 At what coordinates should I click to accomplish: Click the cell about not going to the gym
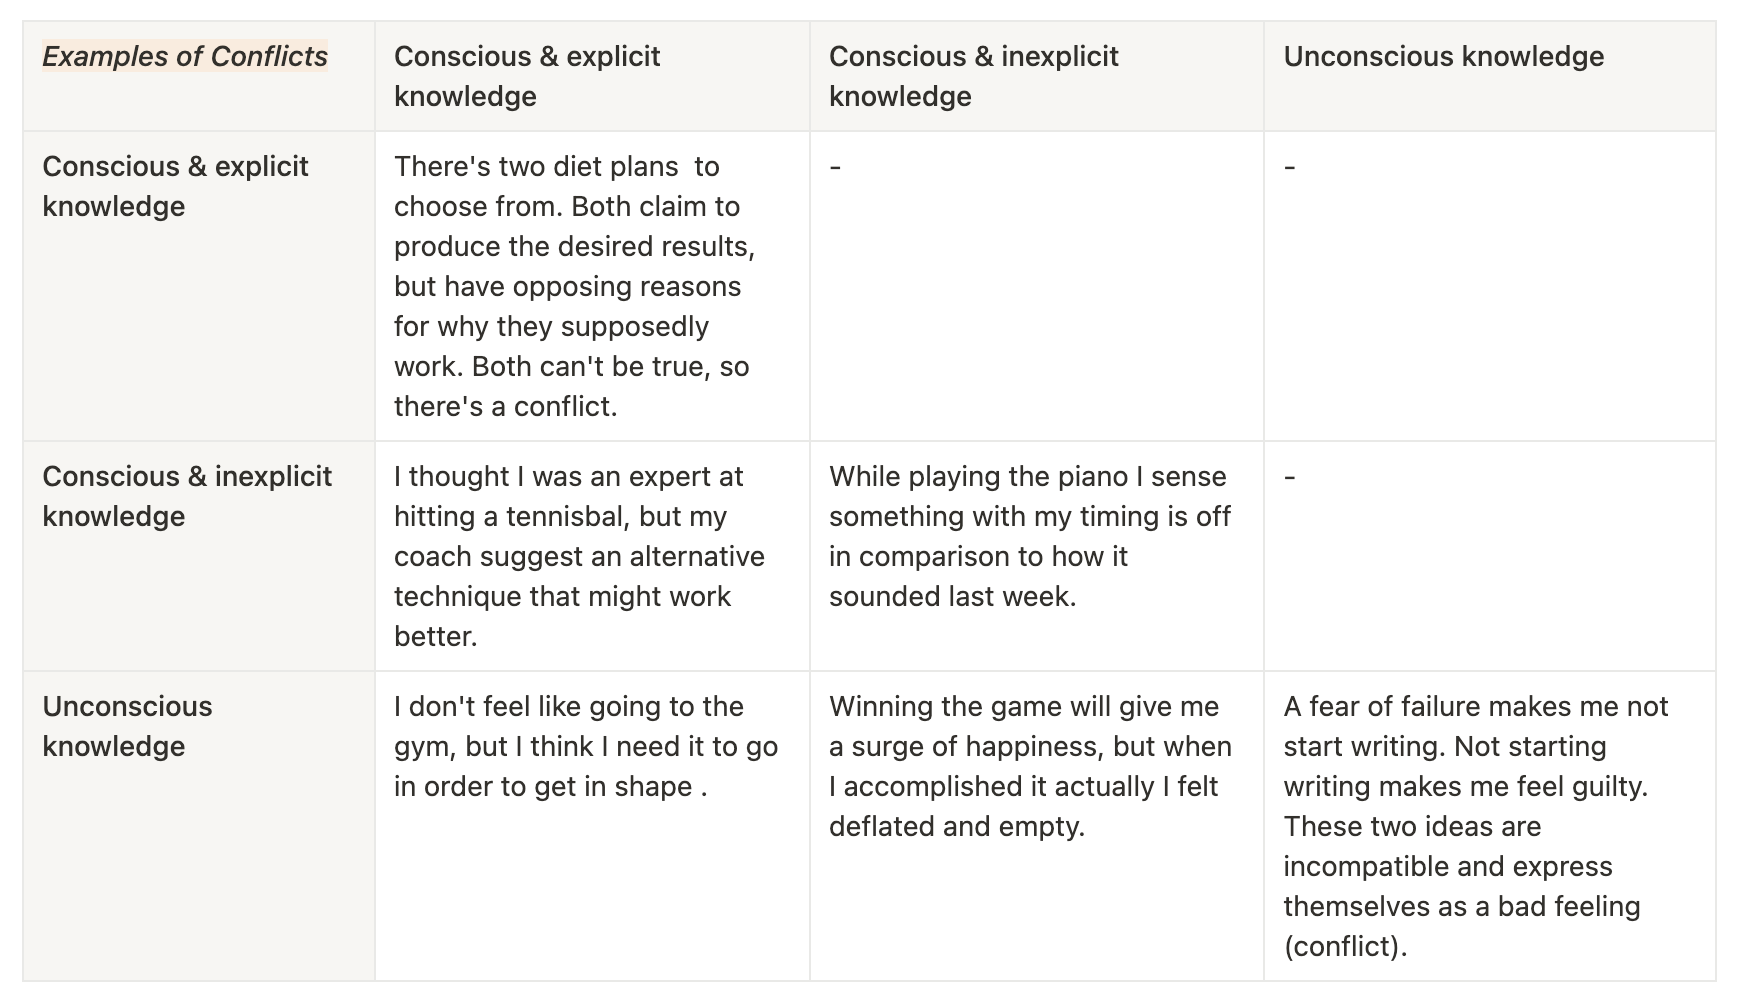click(585, 746)
